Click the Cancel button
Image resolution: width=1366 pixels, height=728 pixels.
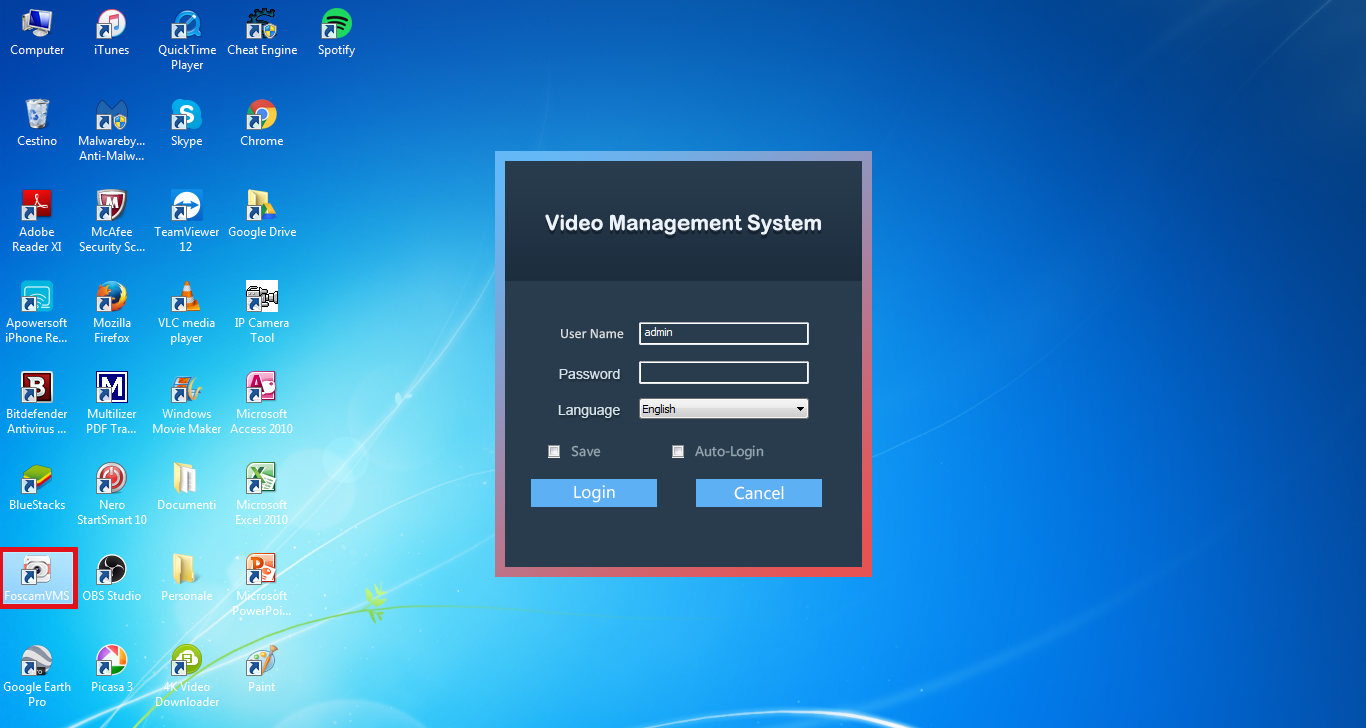[x=759, y=493]
